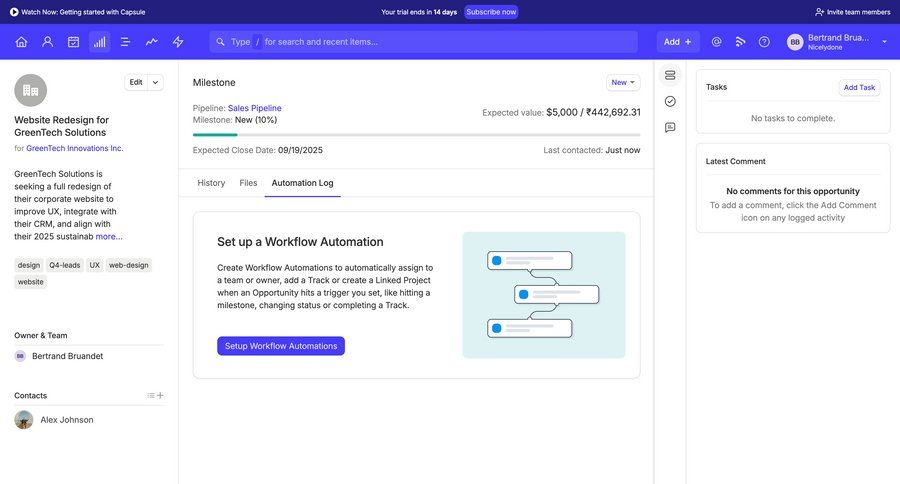
Task: Click the add contact plus icon
Action: [160, 396]
